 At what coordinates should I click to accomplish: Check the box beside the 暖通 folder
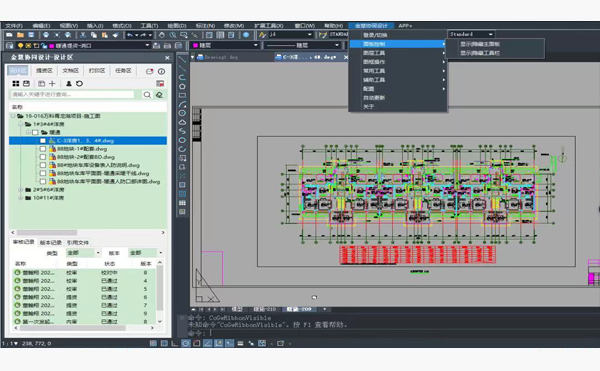pos(35,132)
